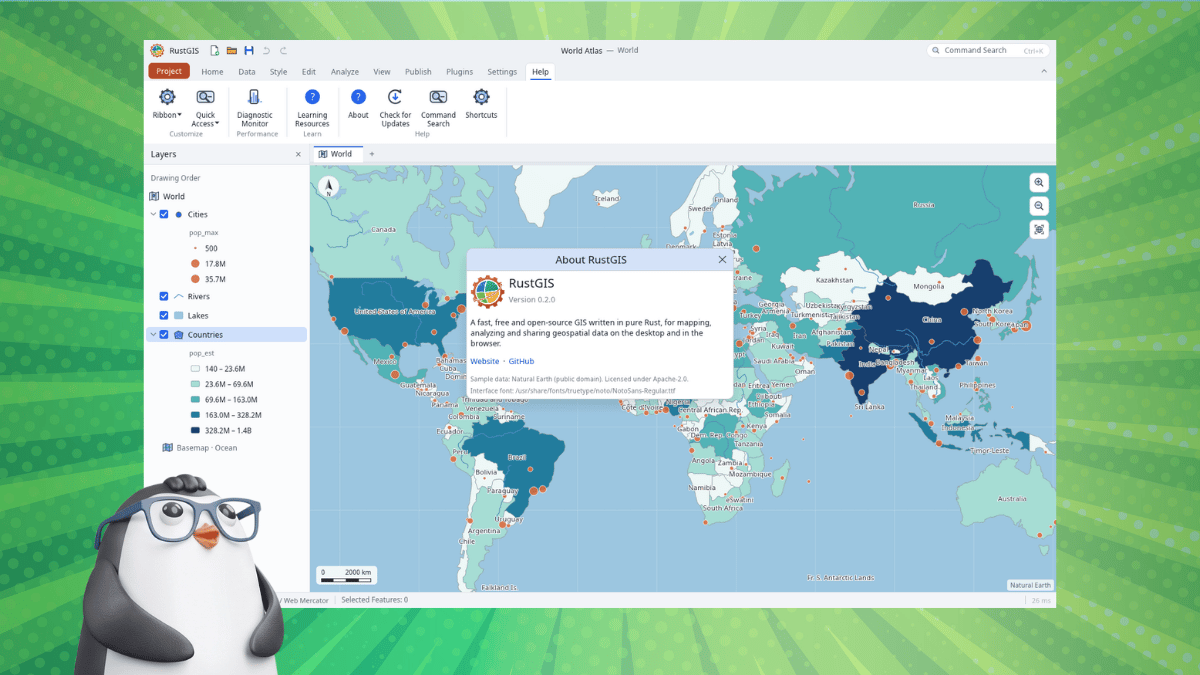Collapse the ribbon with the chevron
Screen dimensions: 1200x675
[1044, 71]
